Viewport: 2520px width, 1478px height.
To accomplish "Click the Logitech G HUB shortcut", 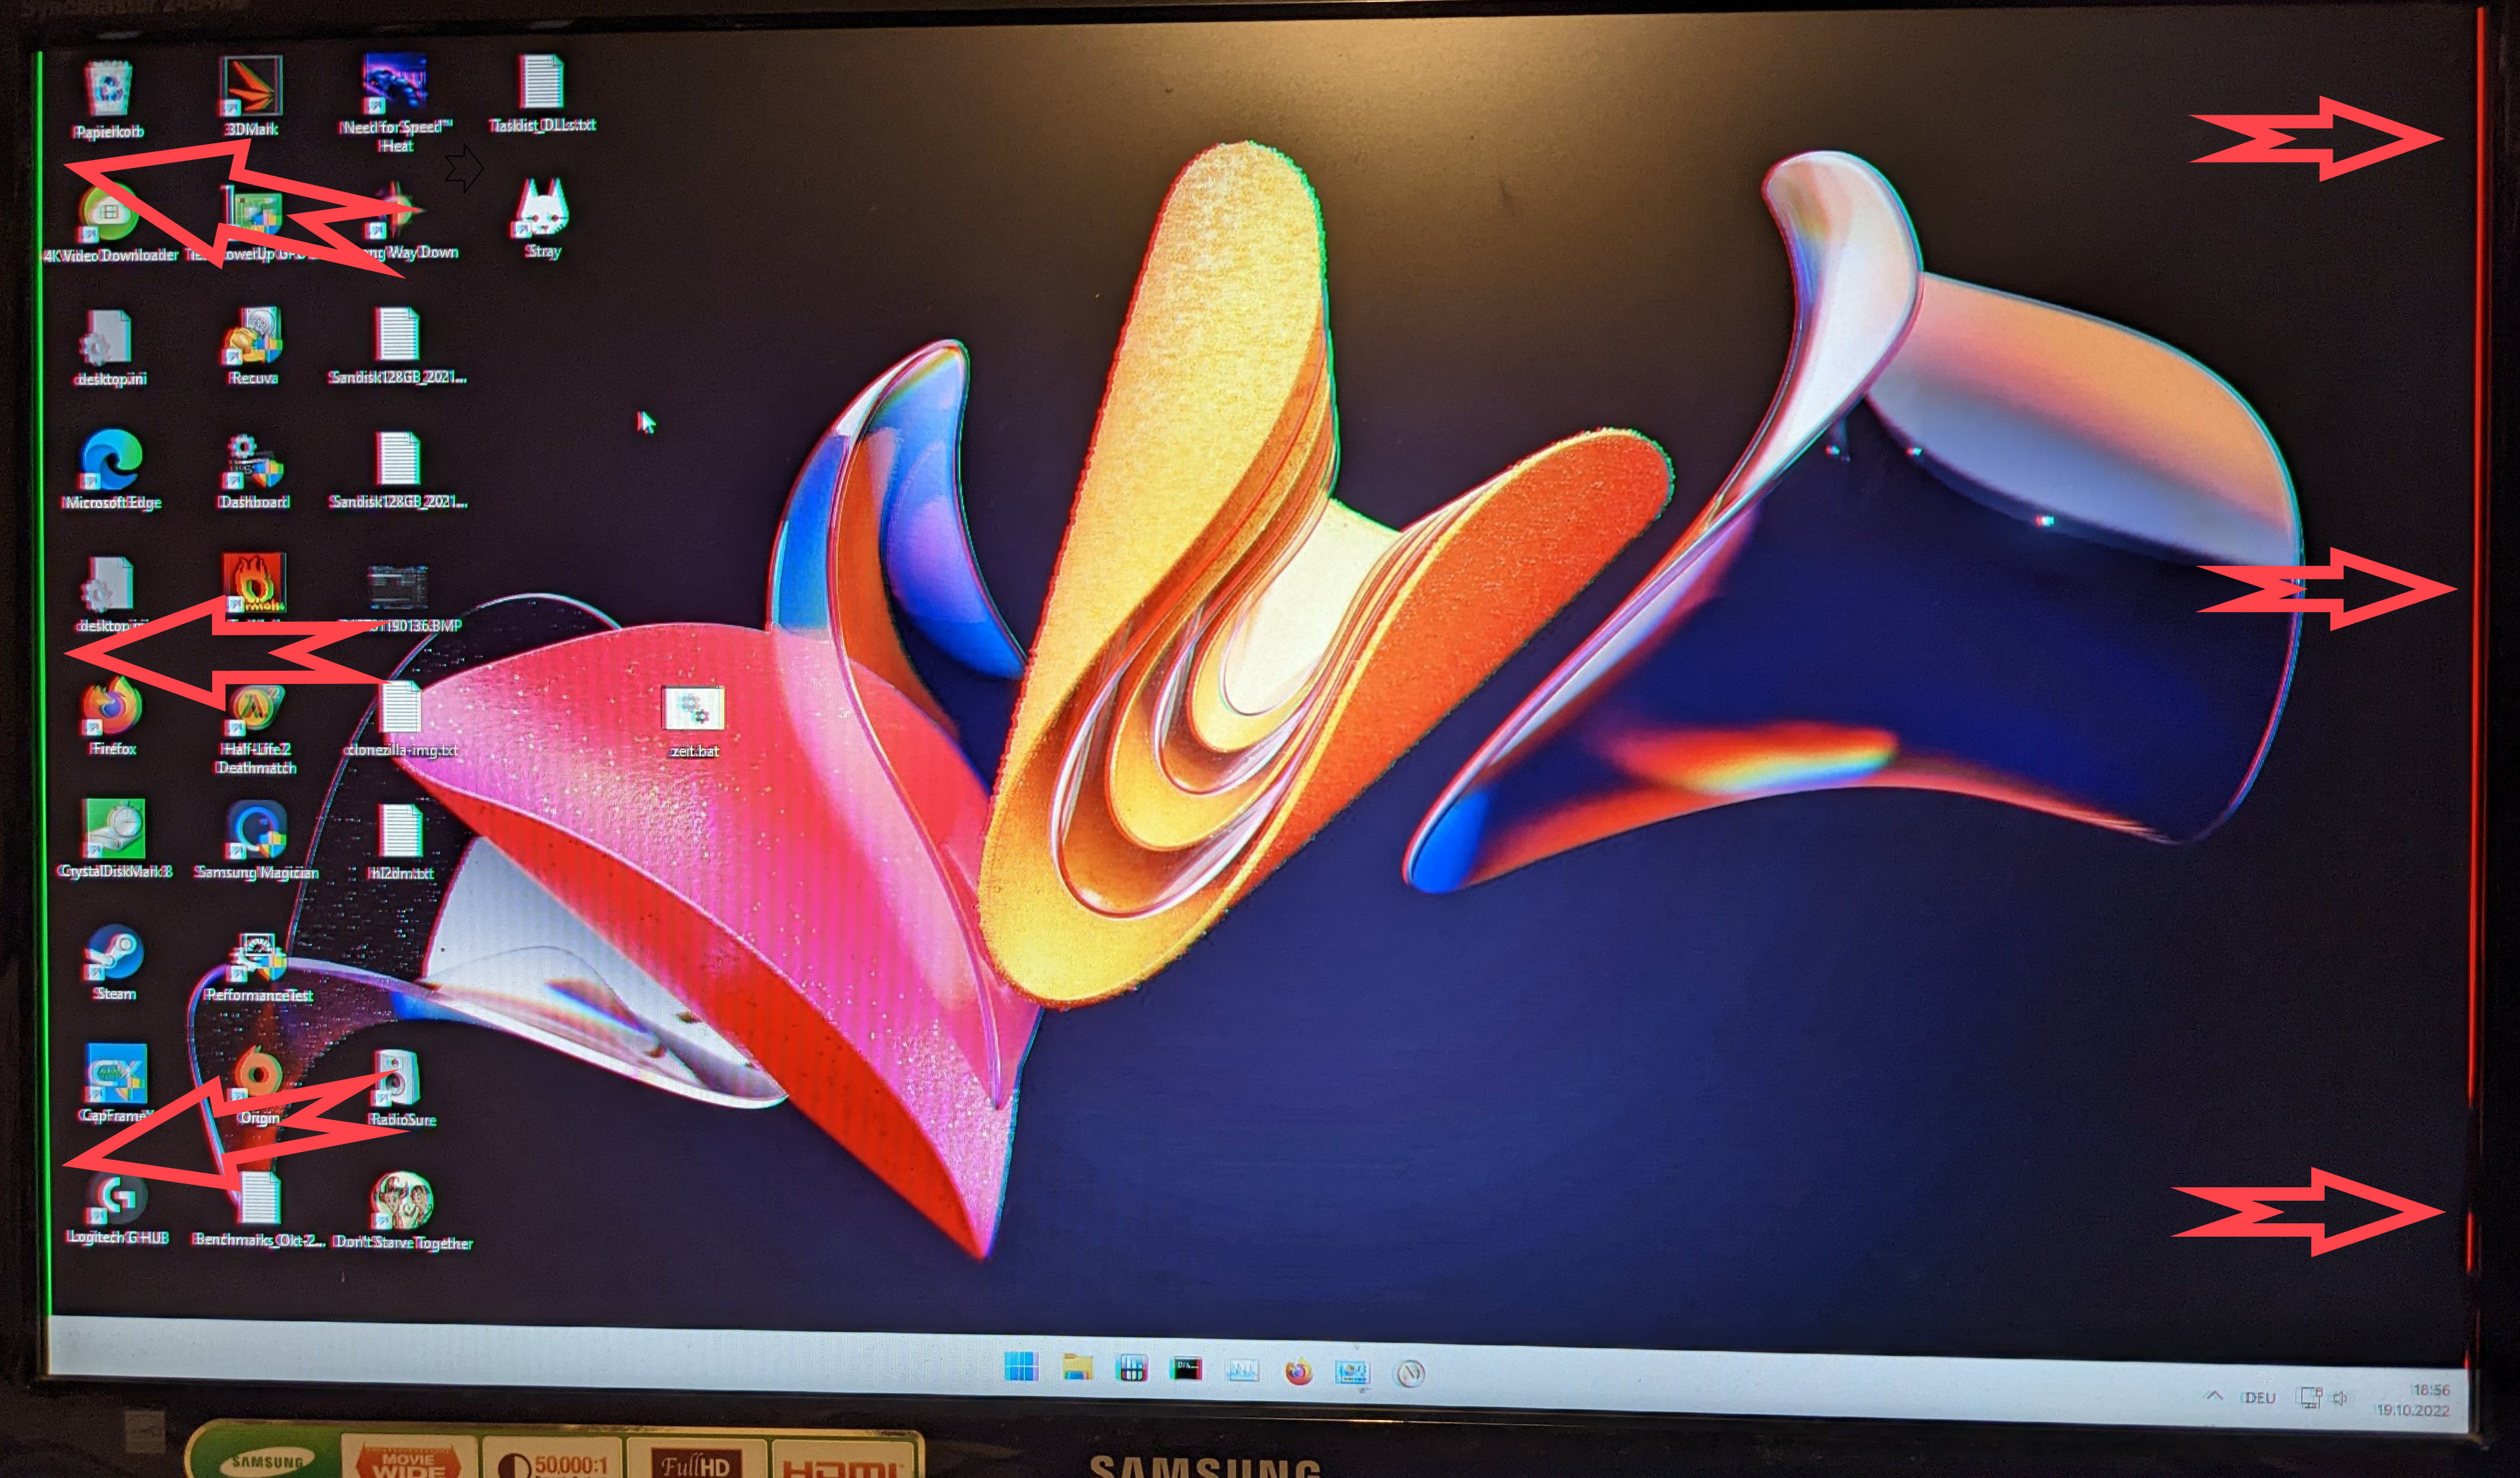I will click(x=117, y=1201).
